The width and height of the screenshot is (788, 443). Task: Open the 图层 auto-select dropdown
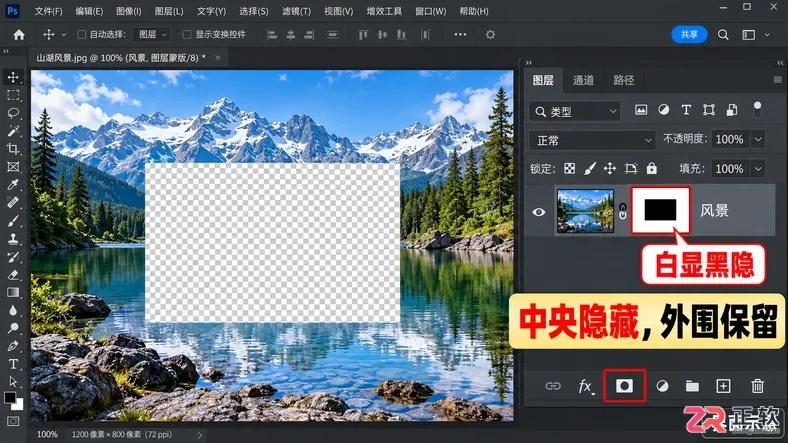pos(151,35)
